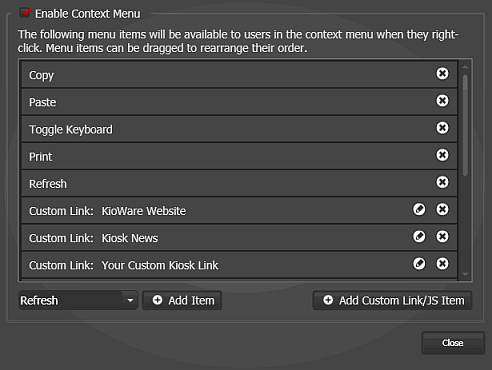Delete the Kiosk News custom link
492x370 pixels.
442,236
